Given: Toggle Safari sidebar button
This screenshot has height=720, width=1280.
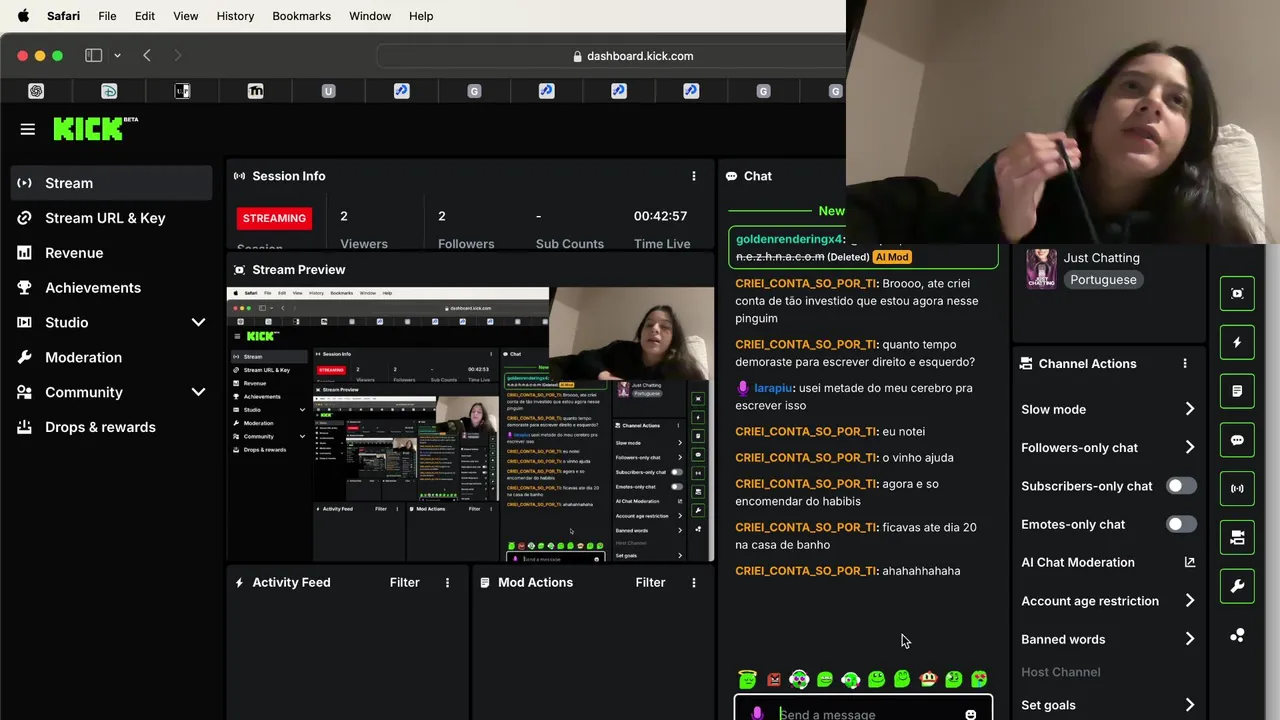Looking at the screenshot, I should tap(94, 56).
